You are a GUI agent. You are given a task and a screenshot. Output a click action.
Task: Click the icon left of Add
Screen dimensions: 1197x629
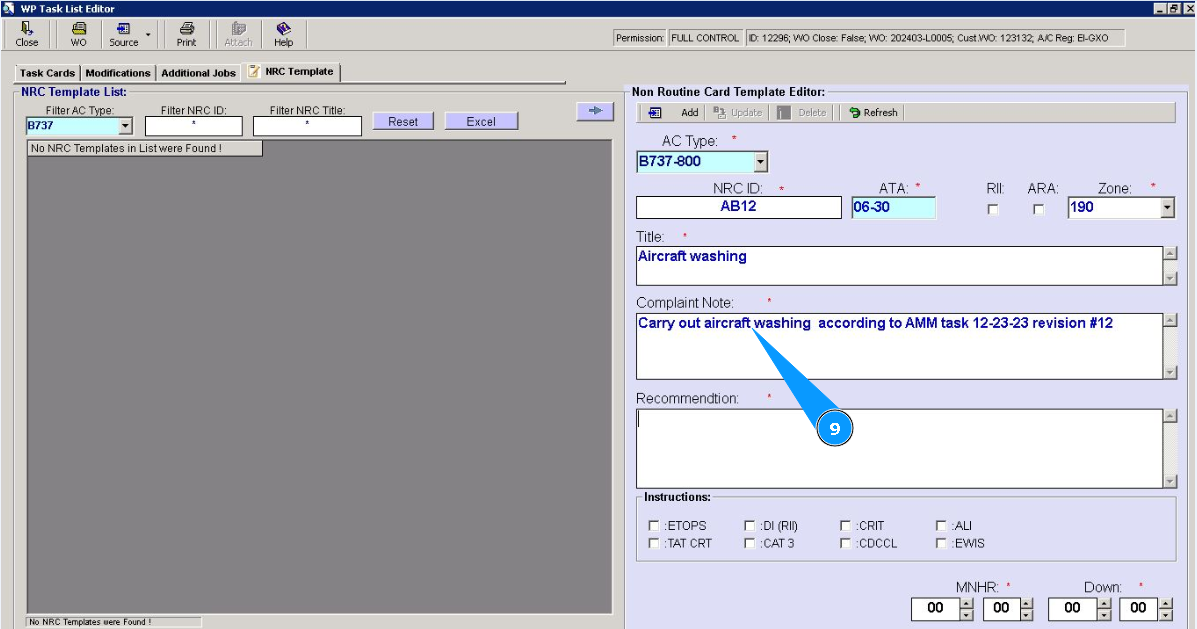(x=655, y=112)
